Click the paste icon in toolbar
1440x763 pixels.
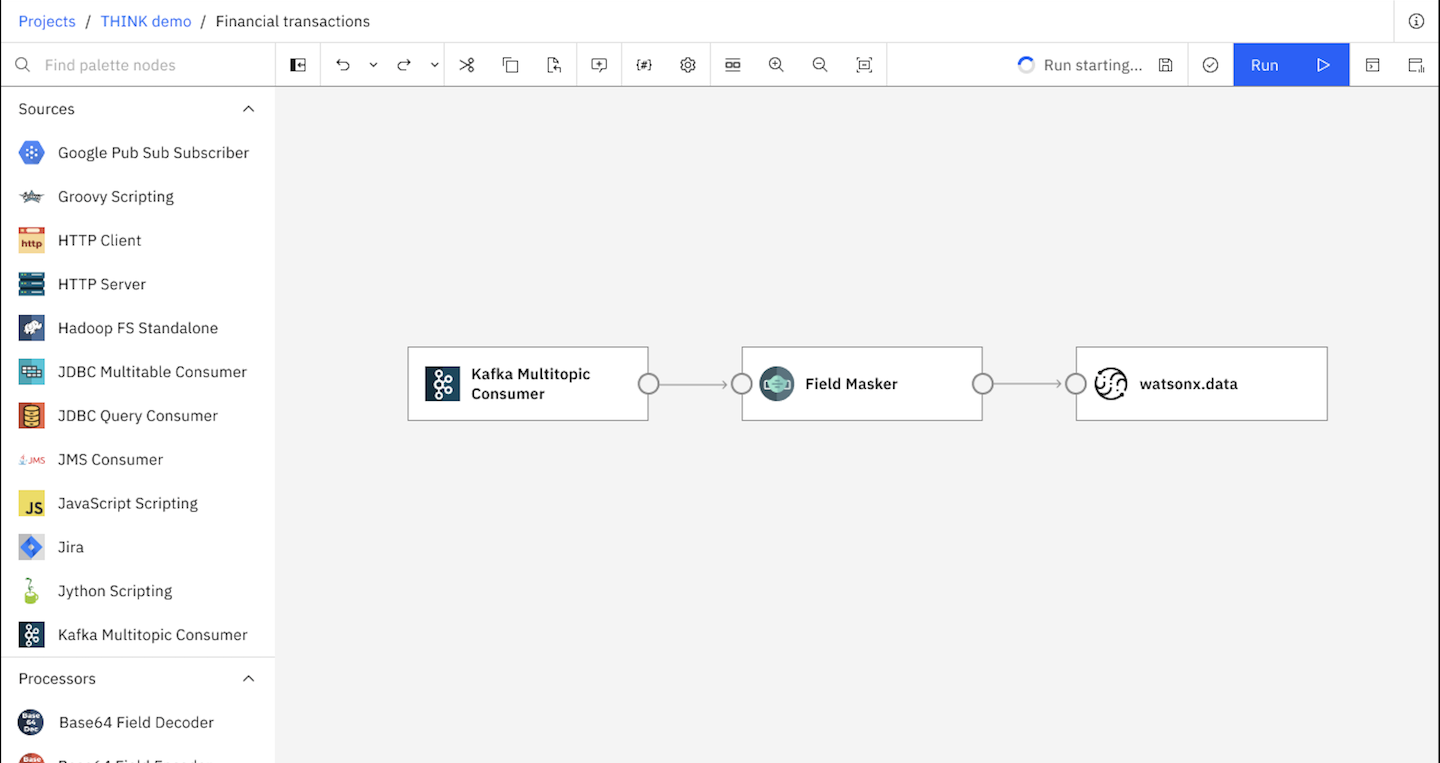click(554, 65)
